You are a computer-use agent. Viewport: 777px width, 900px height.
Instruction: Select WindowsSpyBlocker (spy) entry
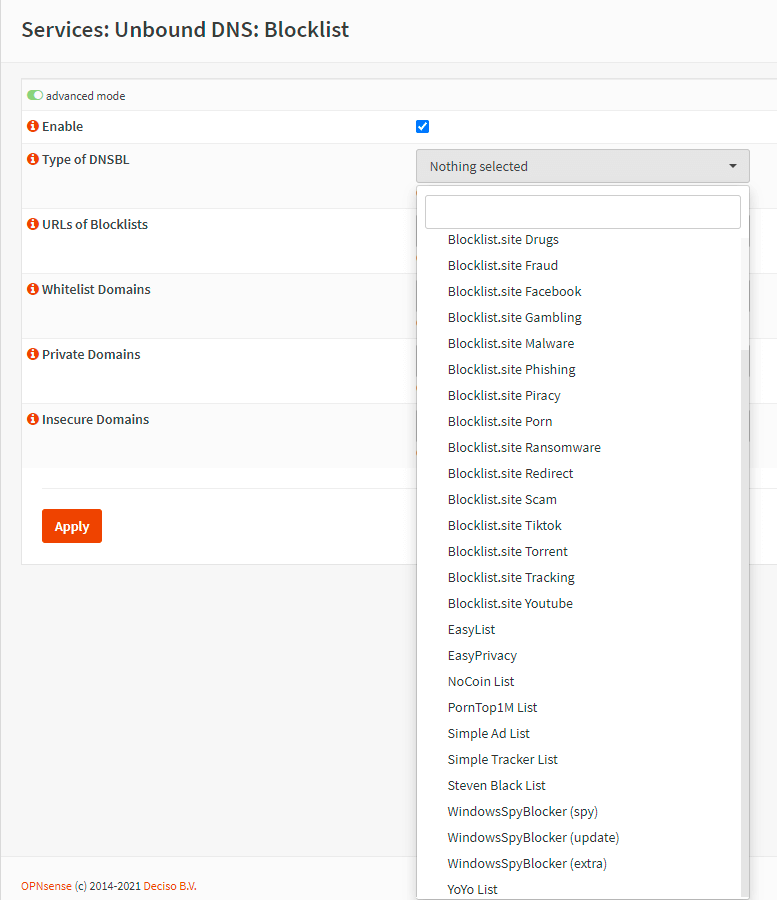click(x=522, y=811)
